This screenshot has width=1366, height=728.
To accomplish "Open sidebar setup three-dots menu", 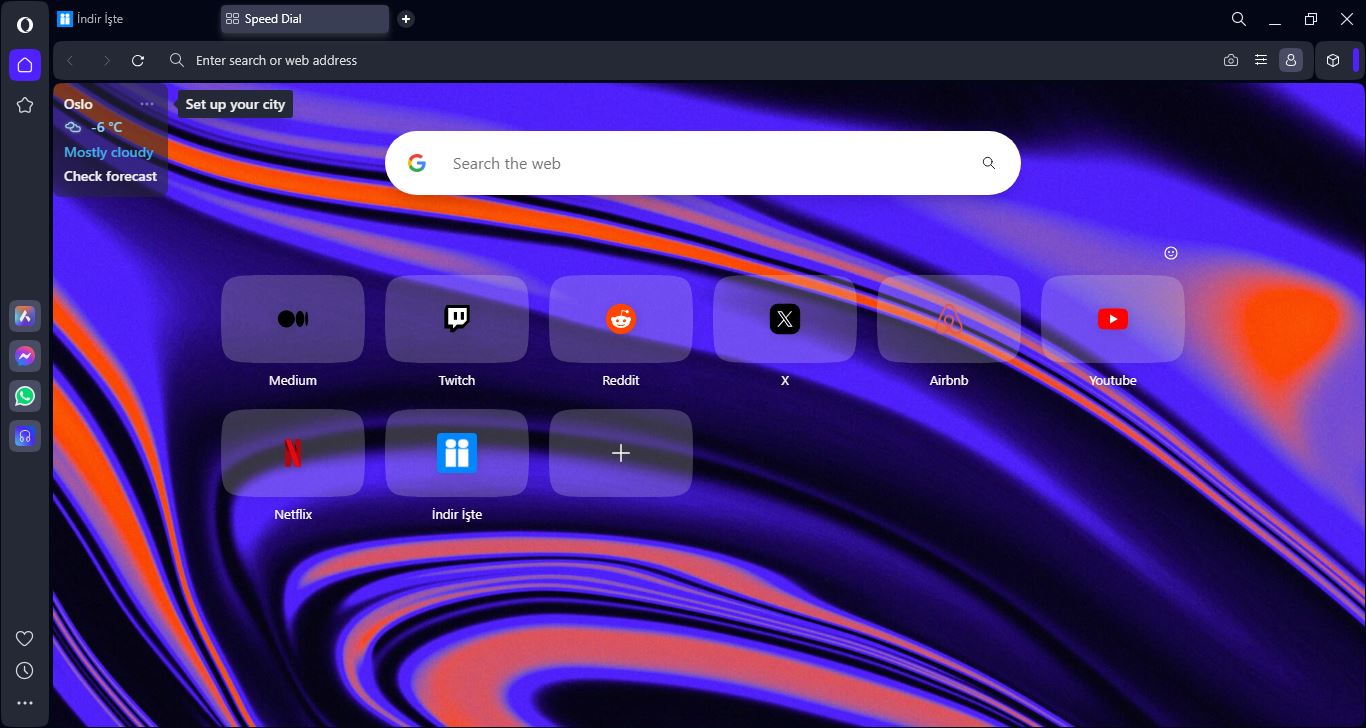I will pos(25,703).
